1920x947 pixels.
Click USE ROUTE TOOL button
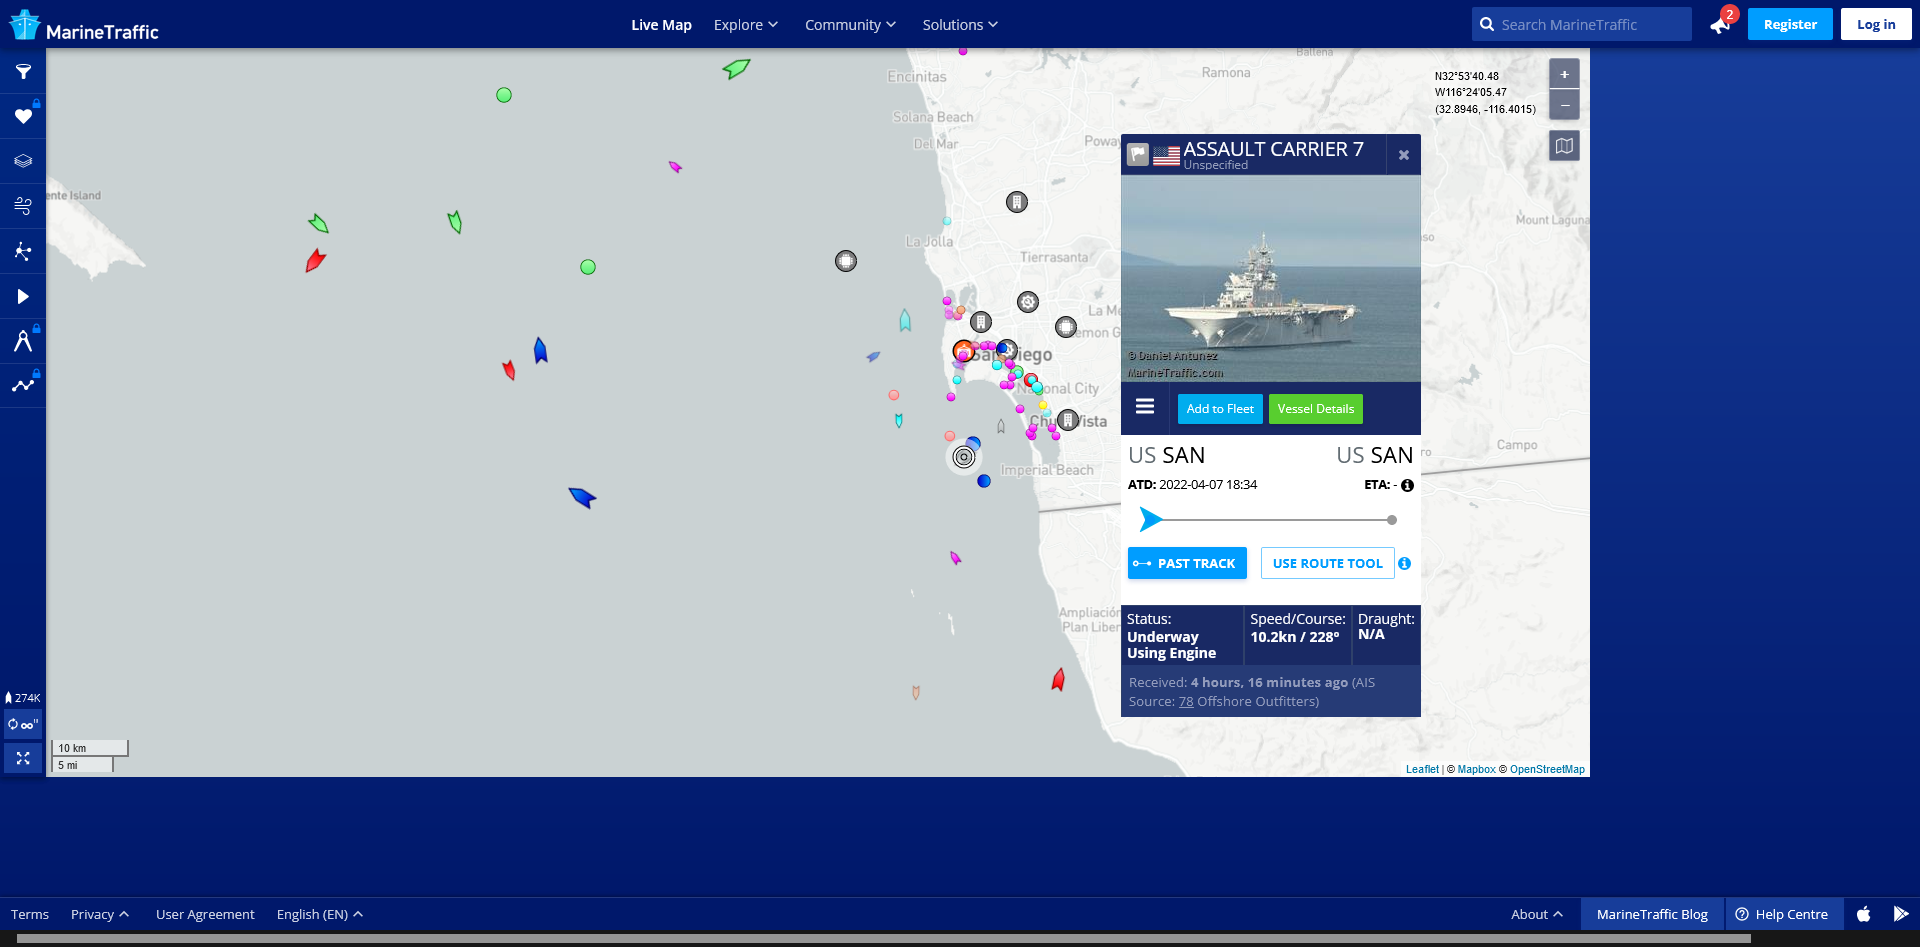click(x=1327, y=563)
